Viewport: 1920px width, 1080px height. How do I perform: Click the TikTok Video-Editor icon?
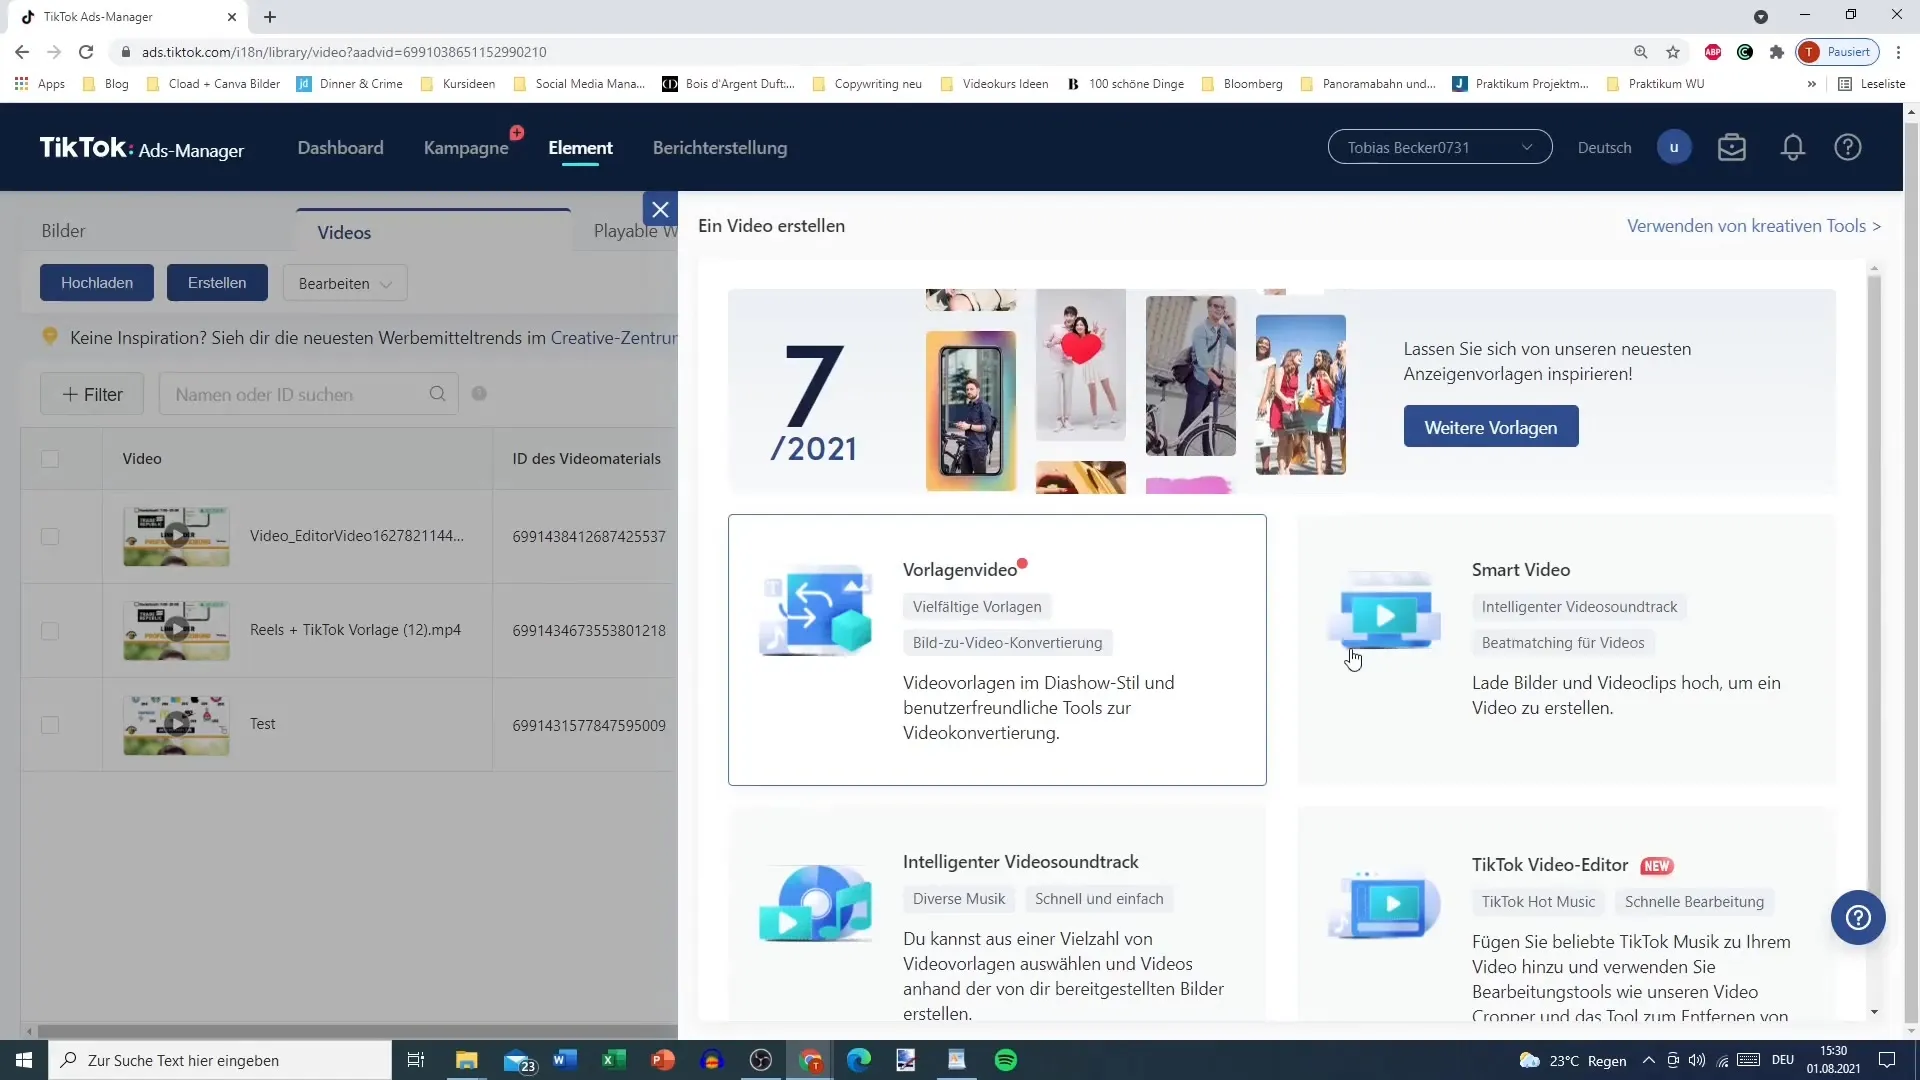tap(1385, 903)
